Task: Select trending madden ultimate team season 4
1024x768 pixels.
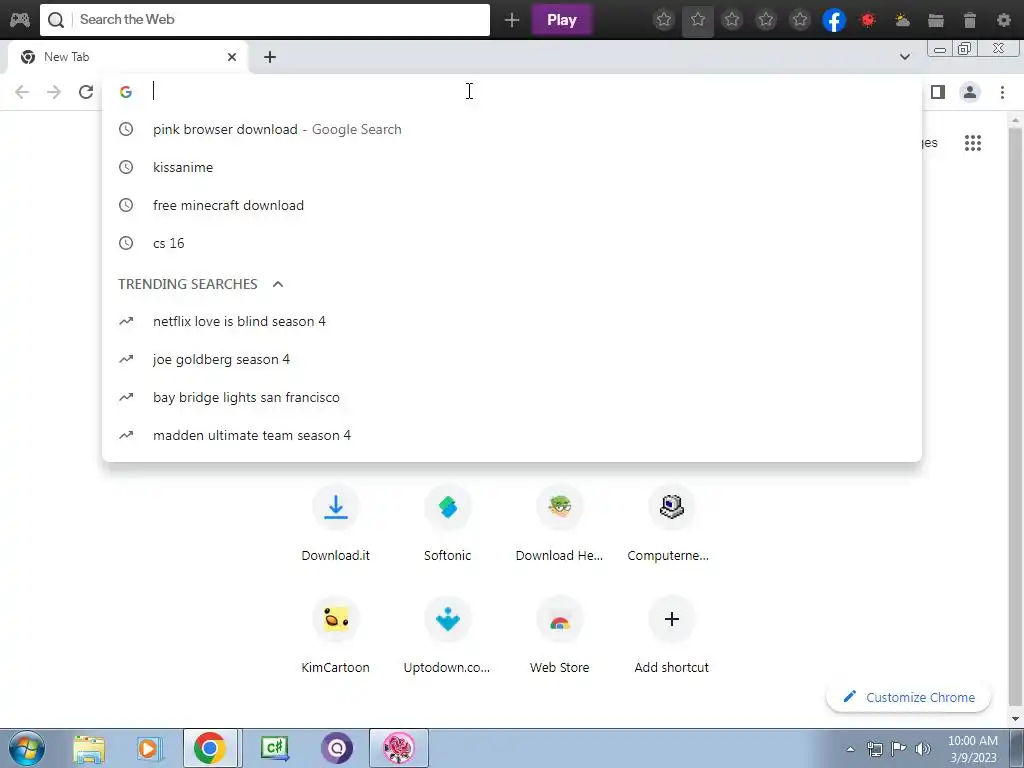Action: point(512,435)
